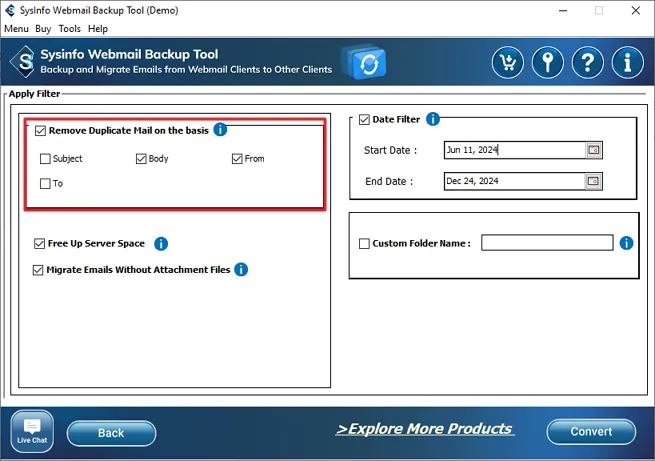Close the SysInfo Webmail Backup Tool window
This screenshot has width=655, height=461.
(x=635, y=10)
